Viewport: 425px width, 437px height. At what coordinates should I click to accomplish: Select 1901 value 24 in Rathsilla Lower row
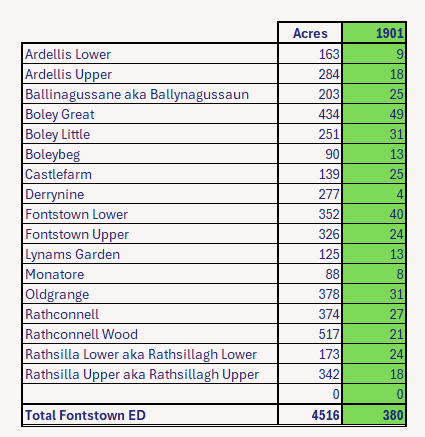point(374,354)
